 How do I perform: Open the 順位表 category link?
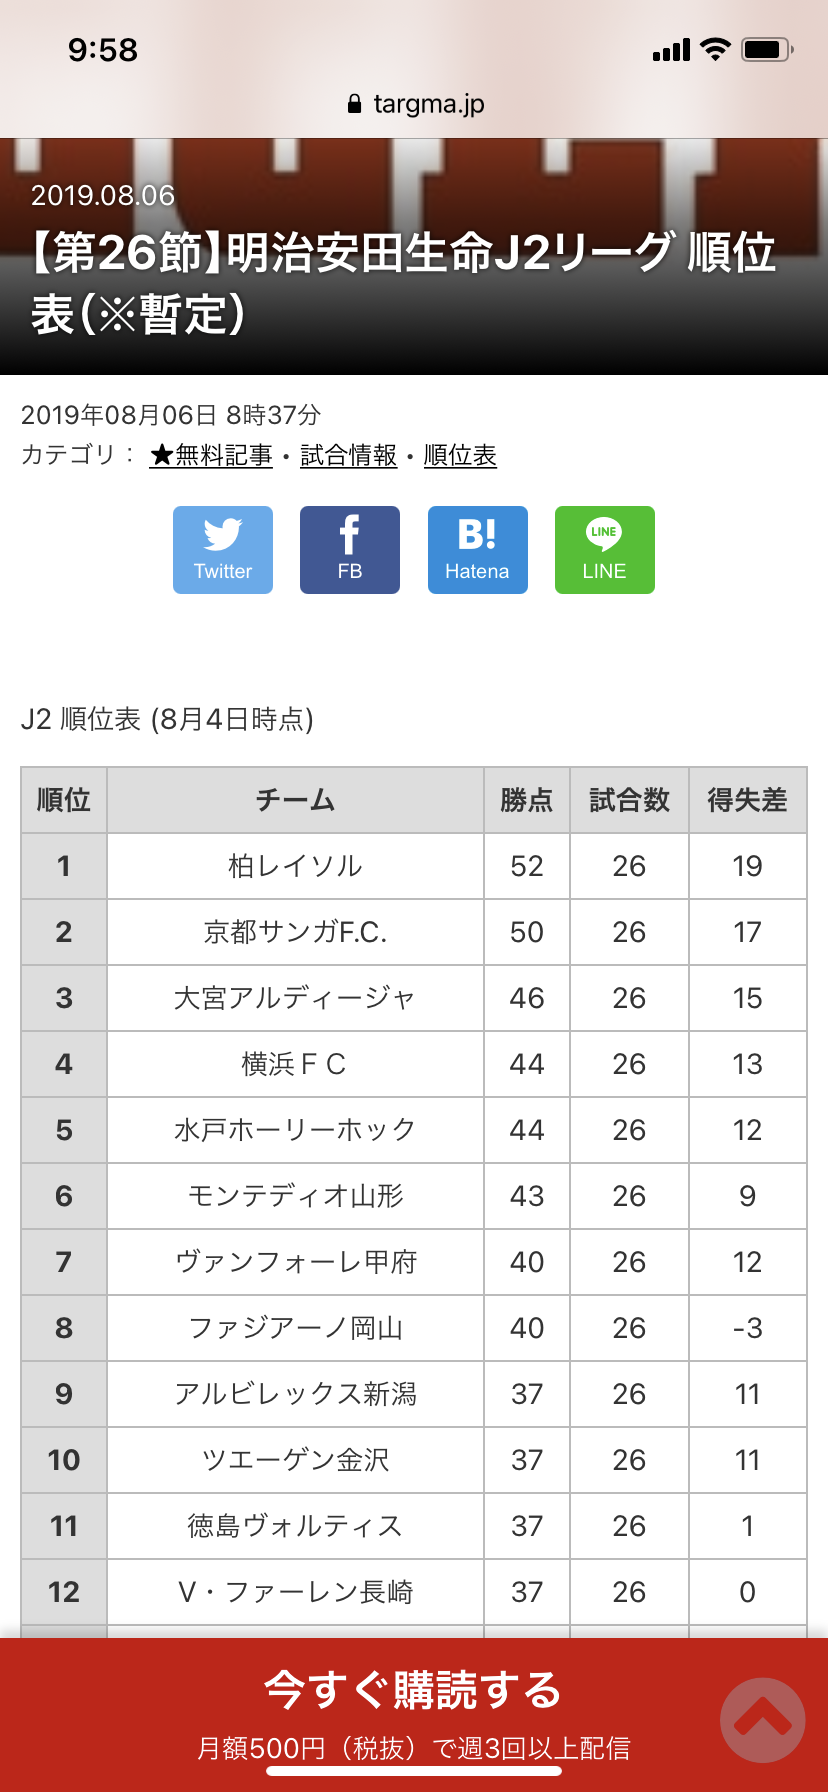coord(460,456)
